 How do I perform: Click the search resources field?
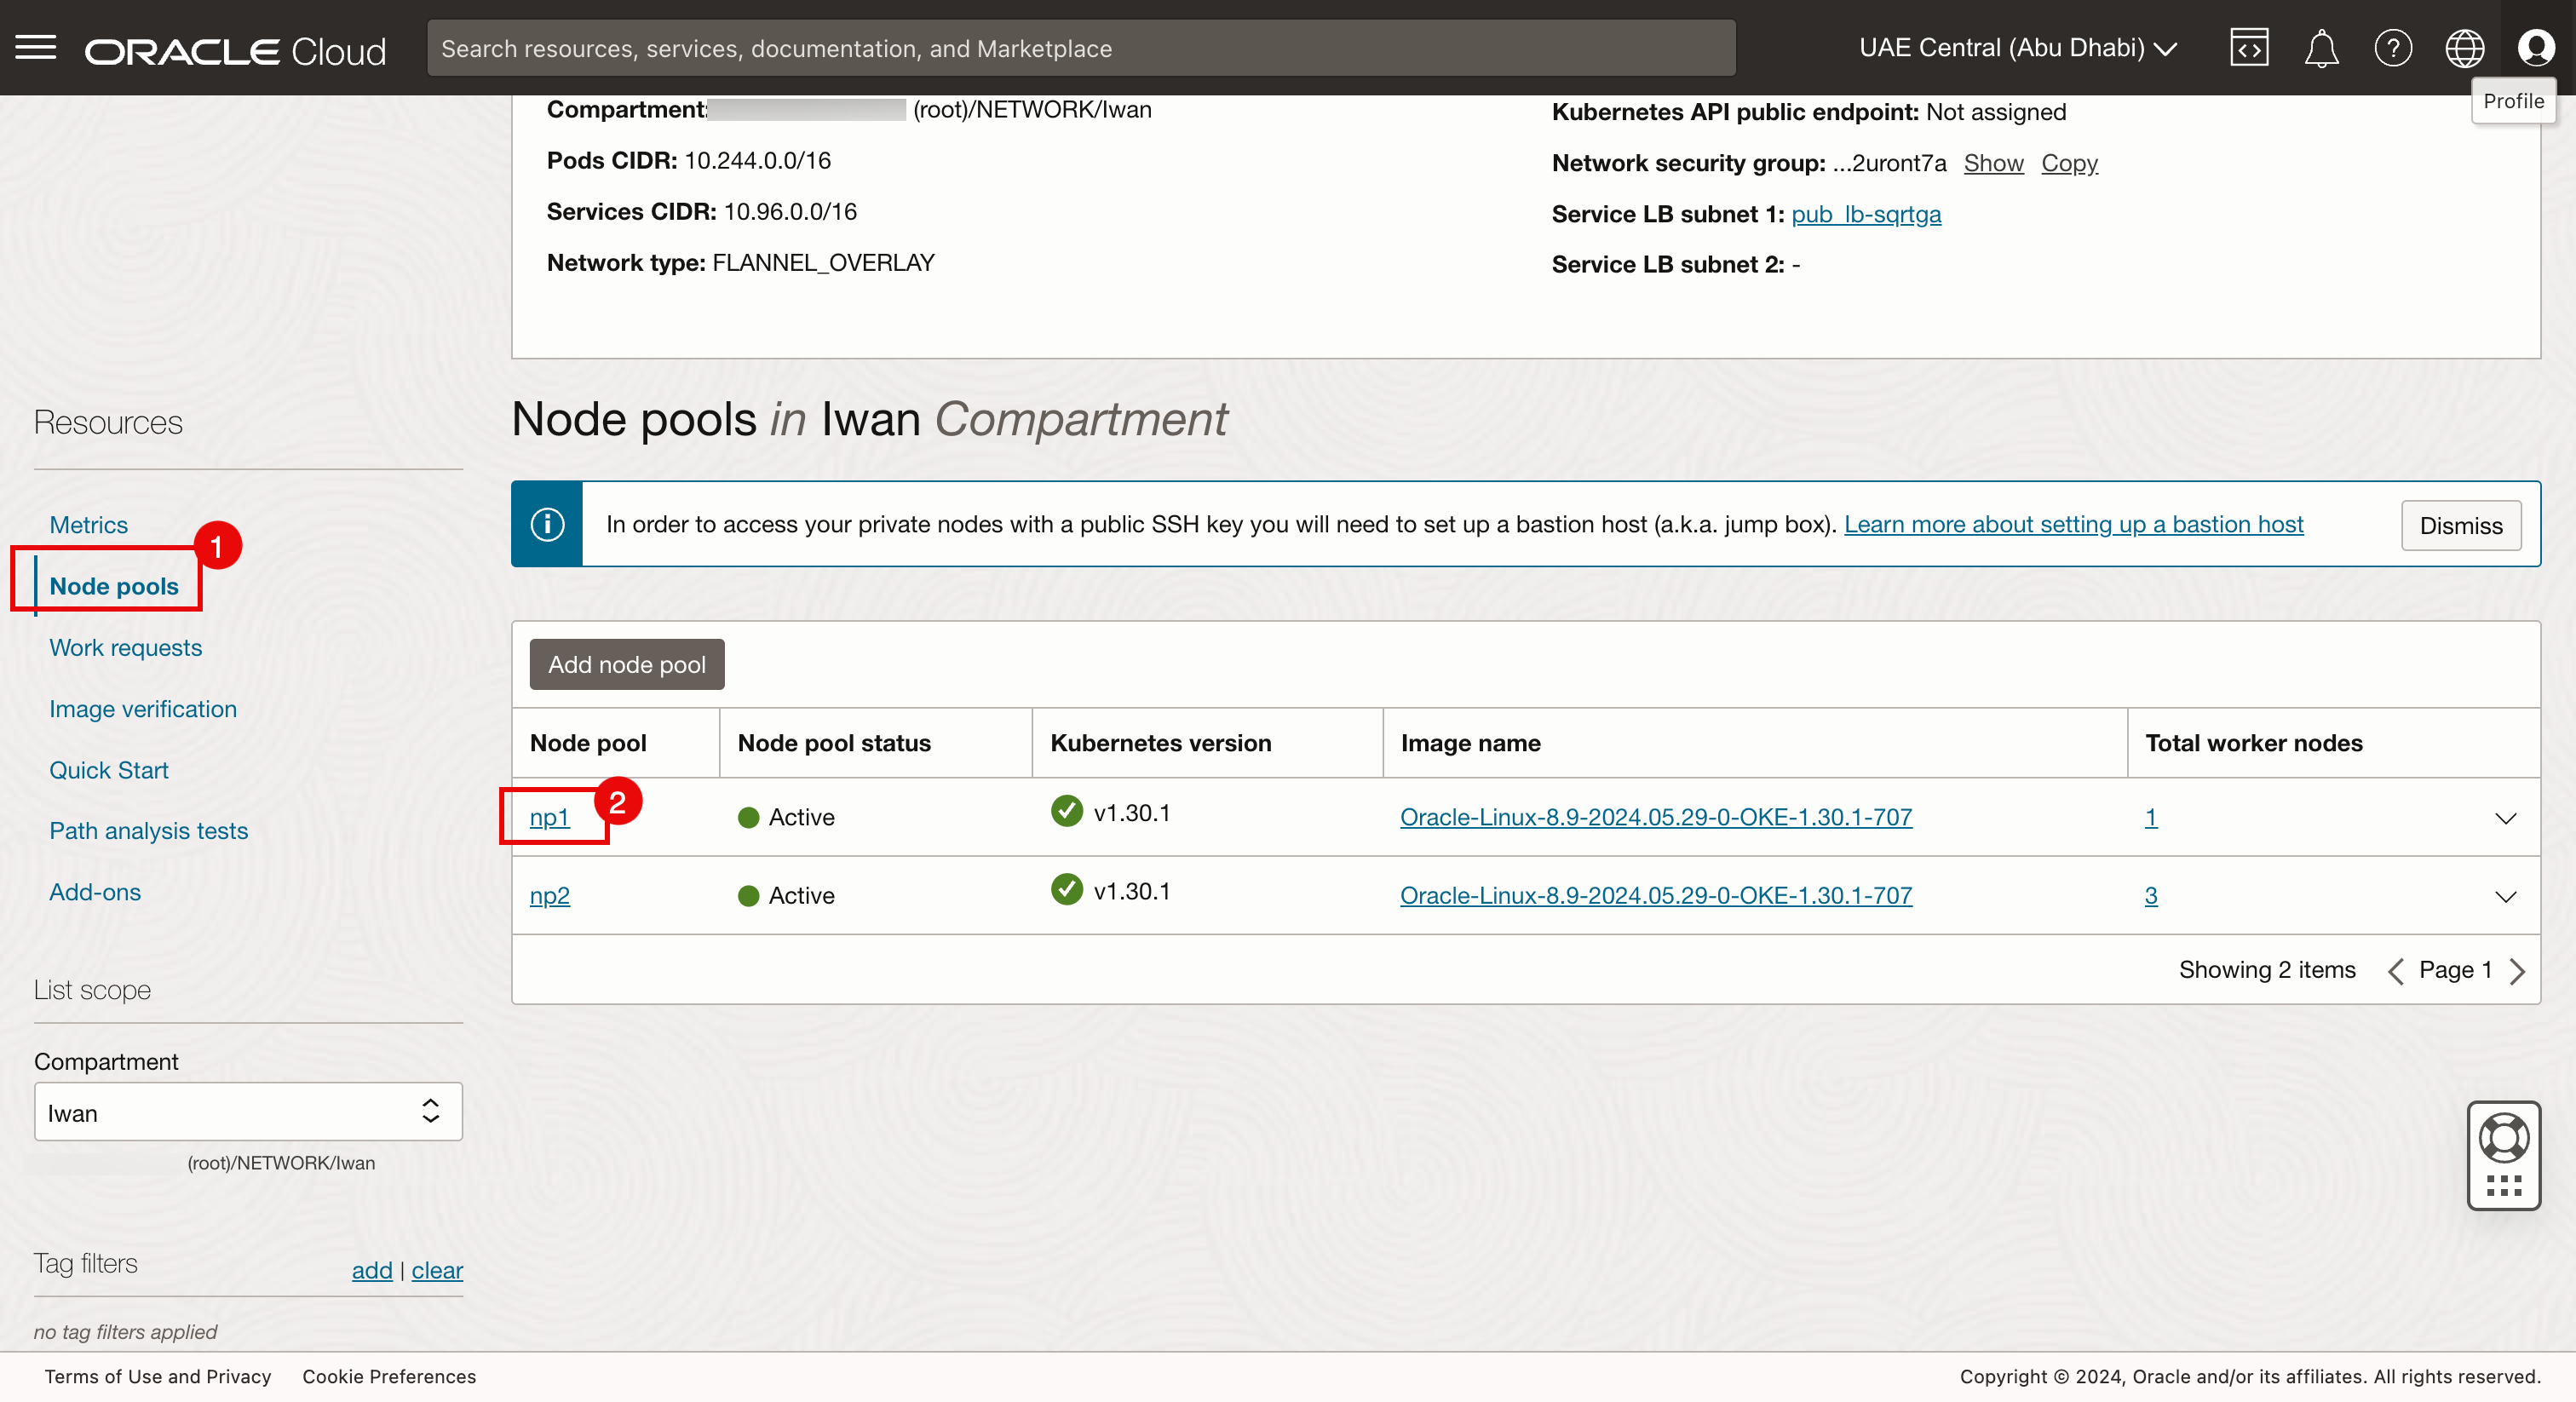(1080, 48)
